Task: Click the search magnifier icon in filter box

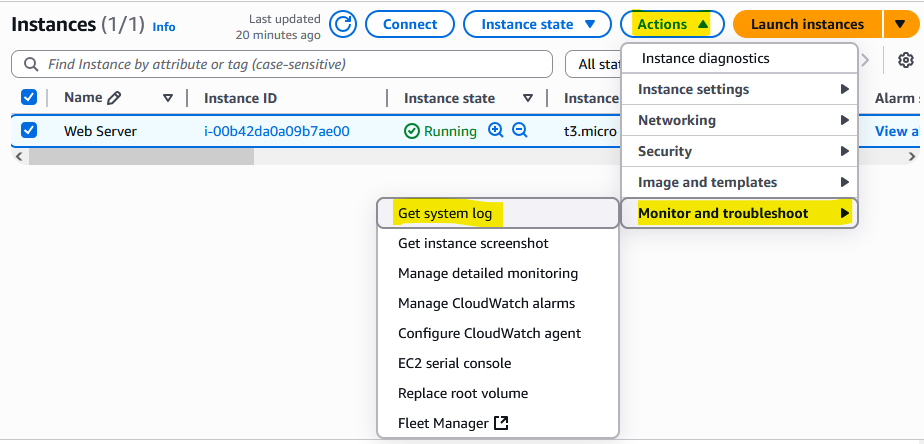Action: click(31, 64)
